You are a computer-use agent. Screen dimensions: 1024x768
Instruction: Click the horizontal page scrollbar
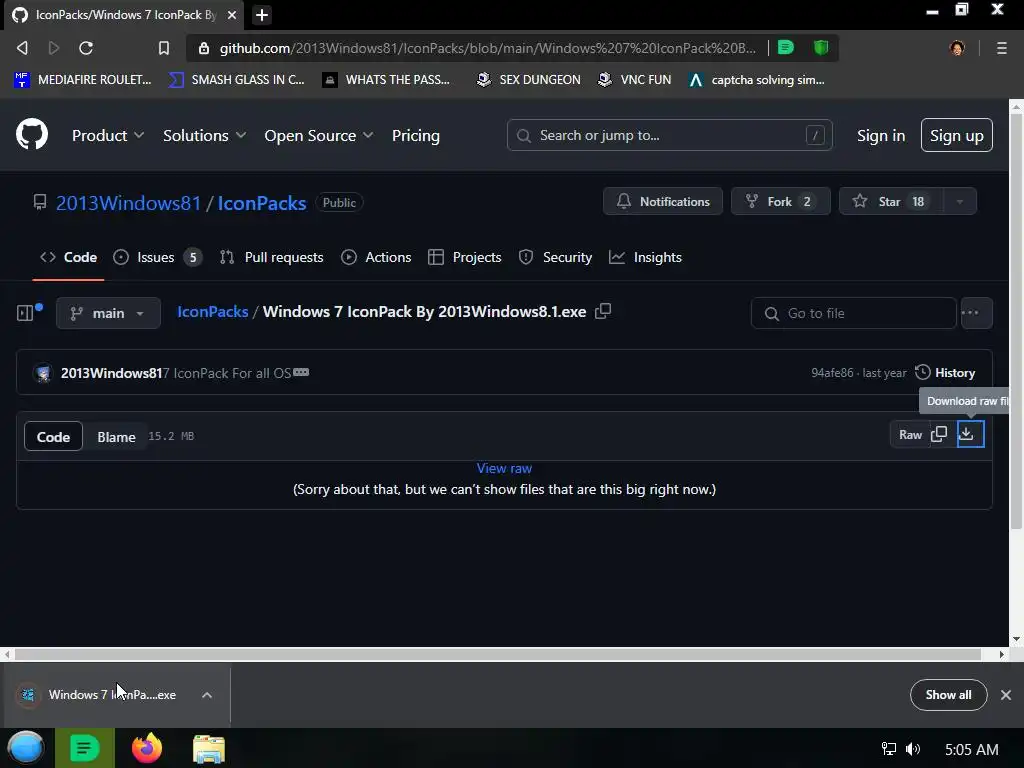[498, 654]
